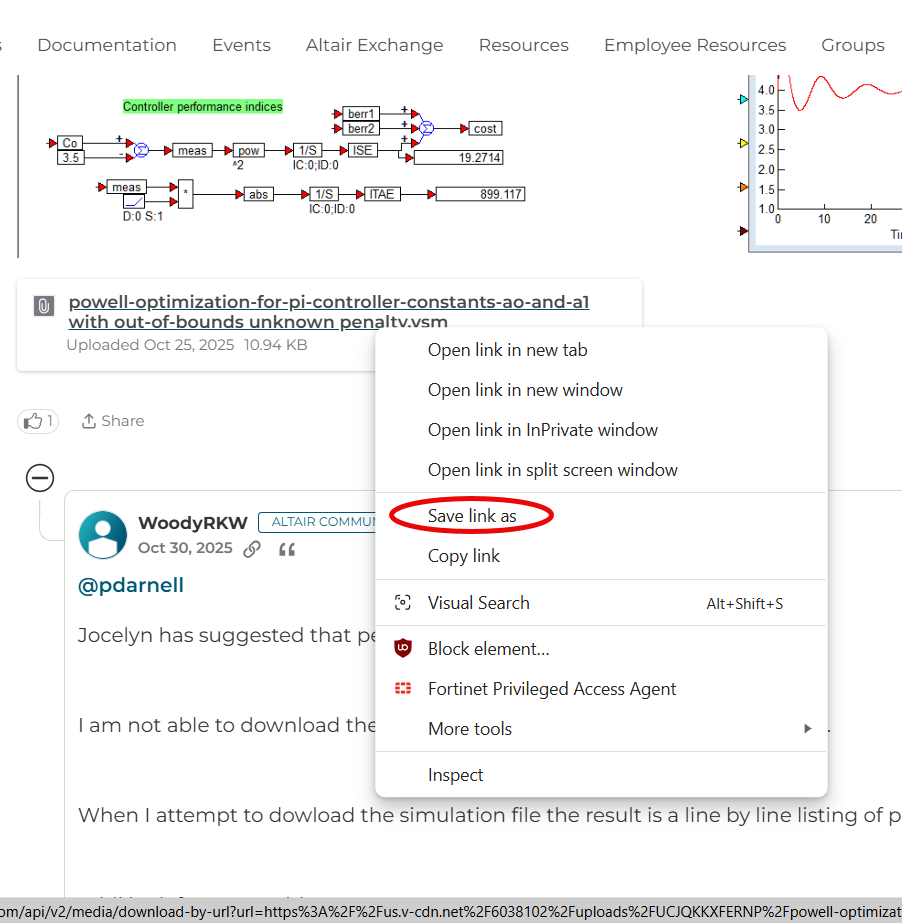Open the Groups nav item

[853, 45]
